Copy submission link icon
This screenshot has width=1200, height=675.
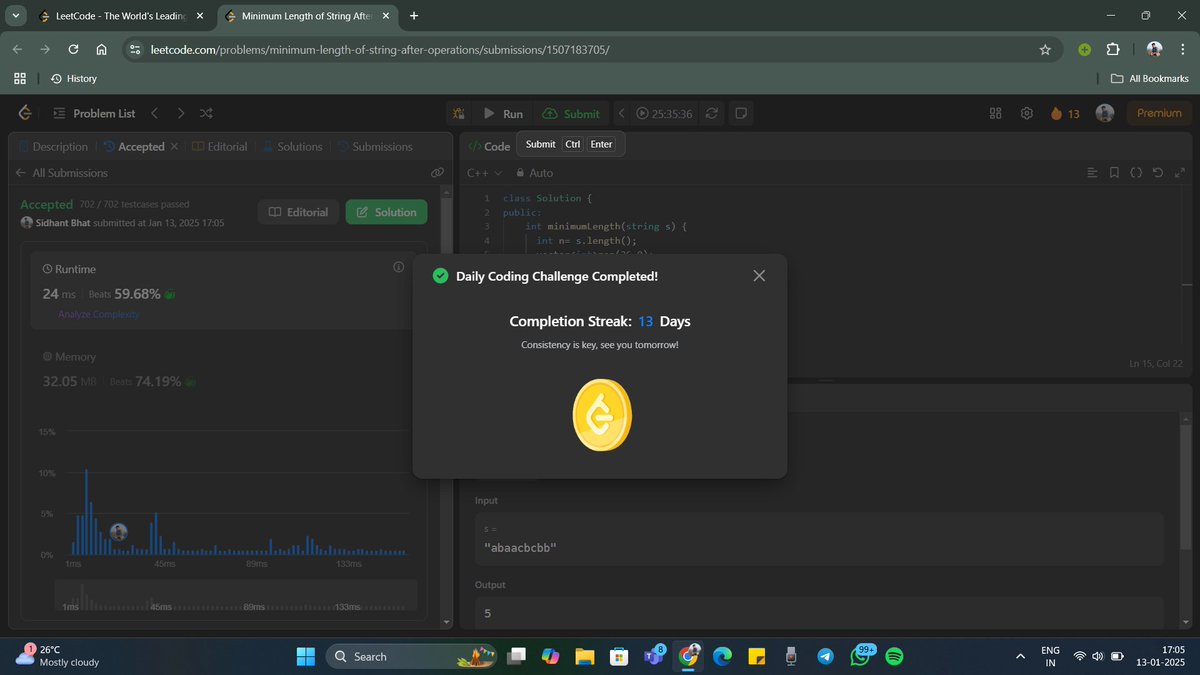pyautogui.click(x=437, y=173)
